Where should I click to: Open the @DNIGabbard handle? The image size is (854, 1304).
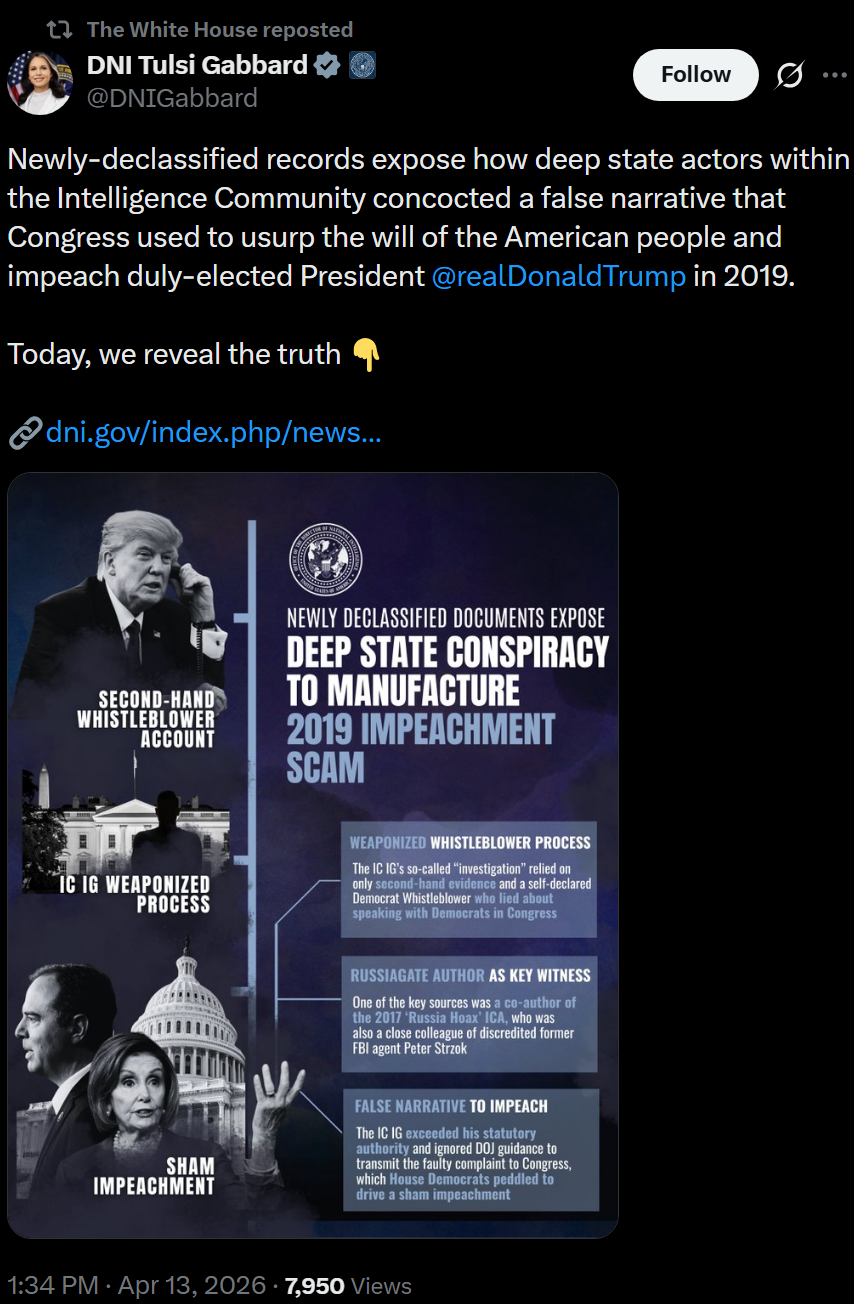(x=172, y=97)
